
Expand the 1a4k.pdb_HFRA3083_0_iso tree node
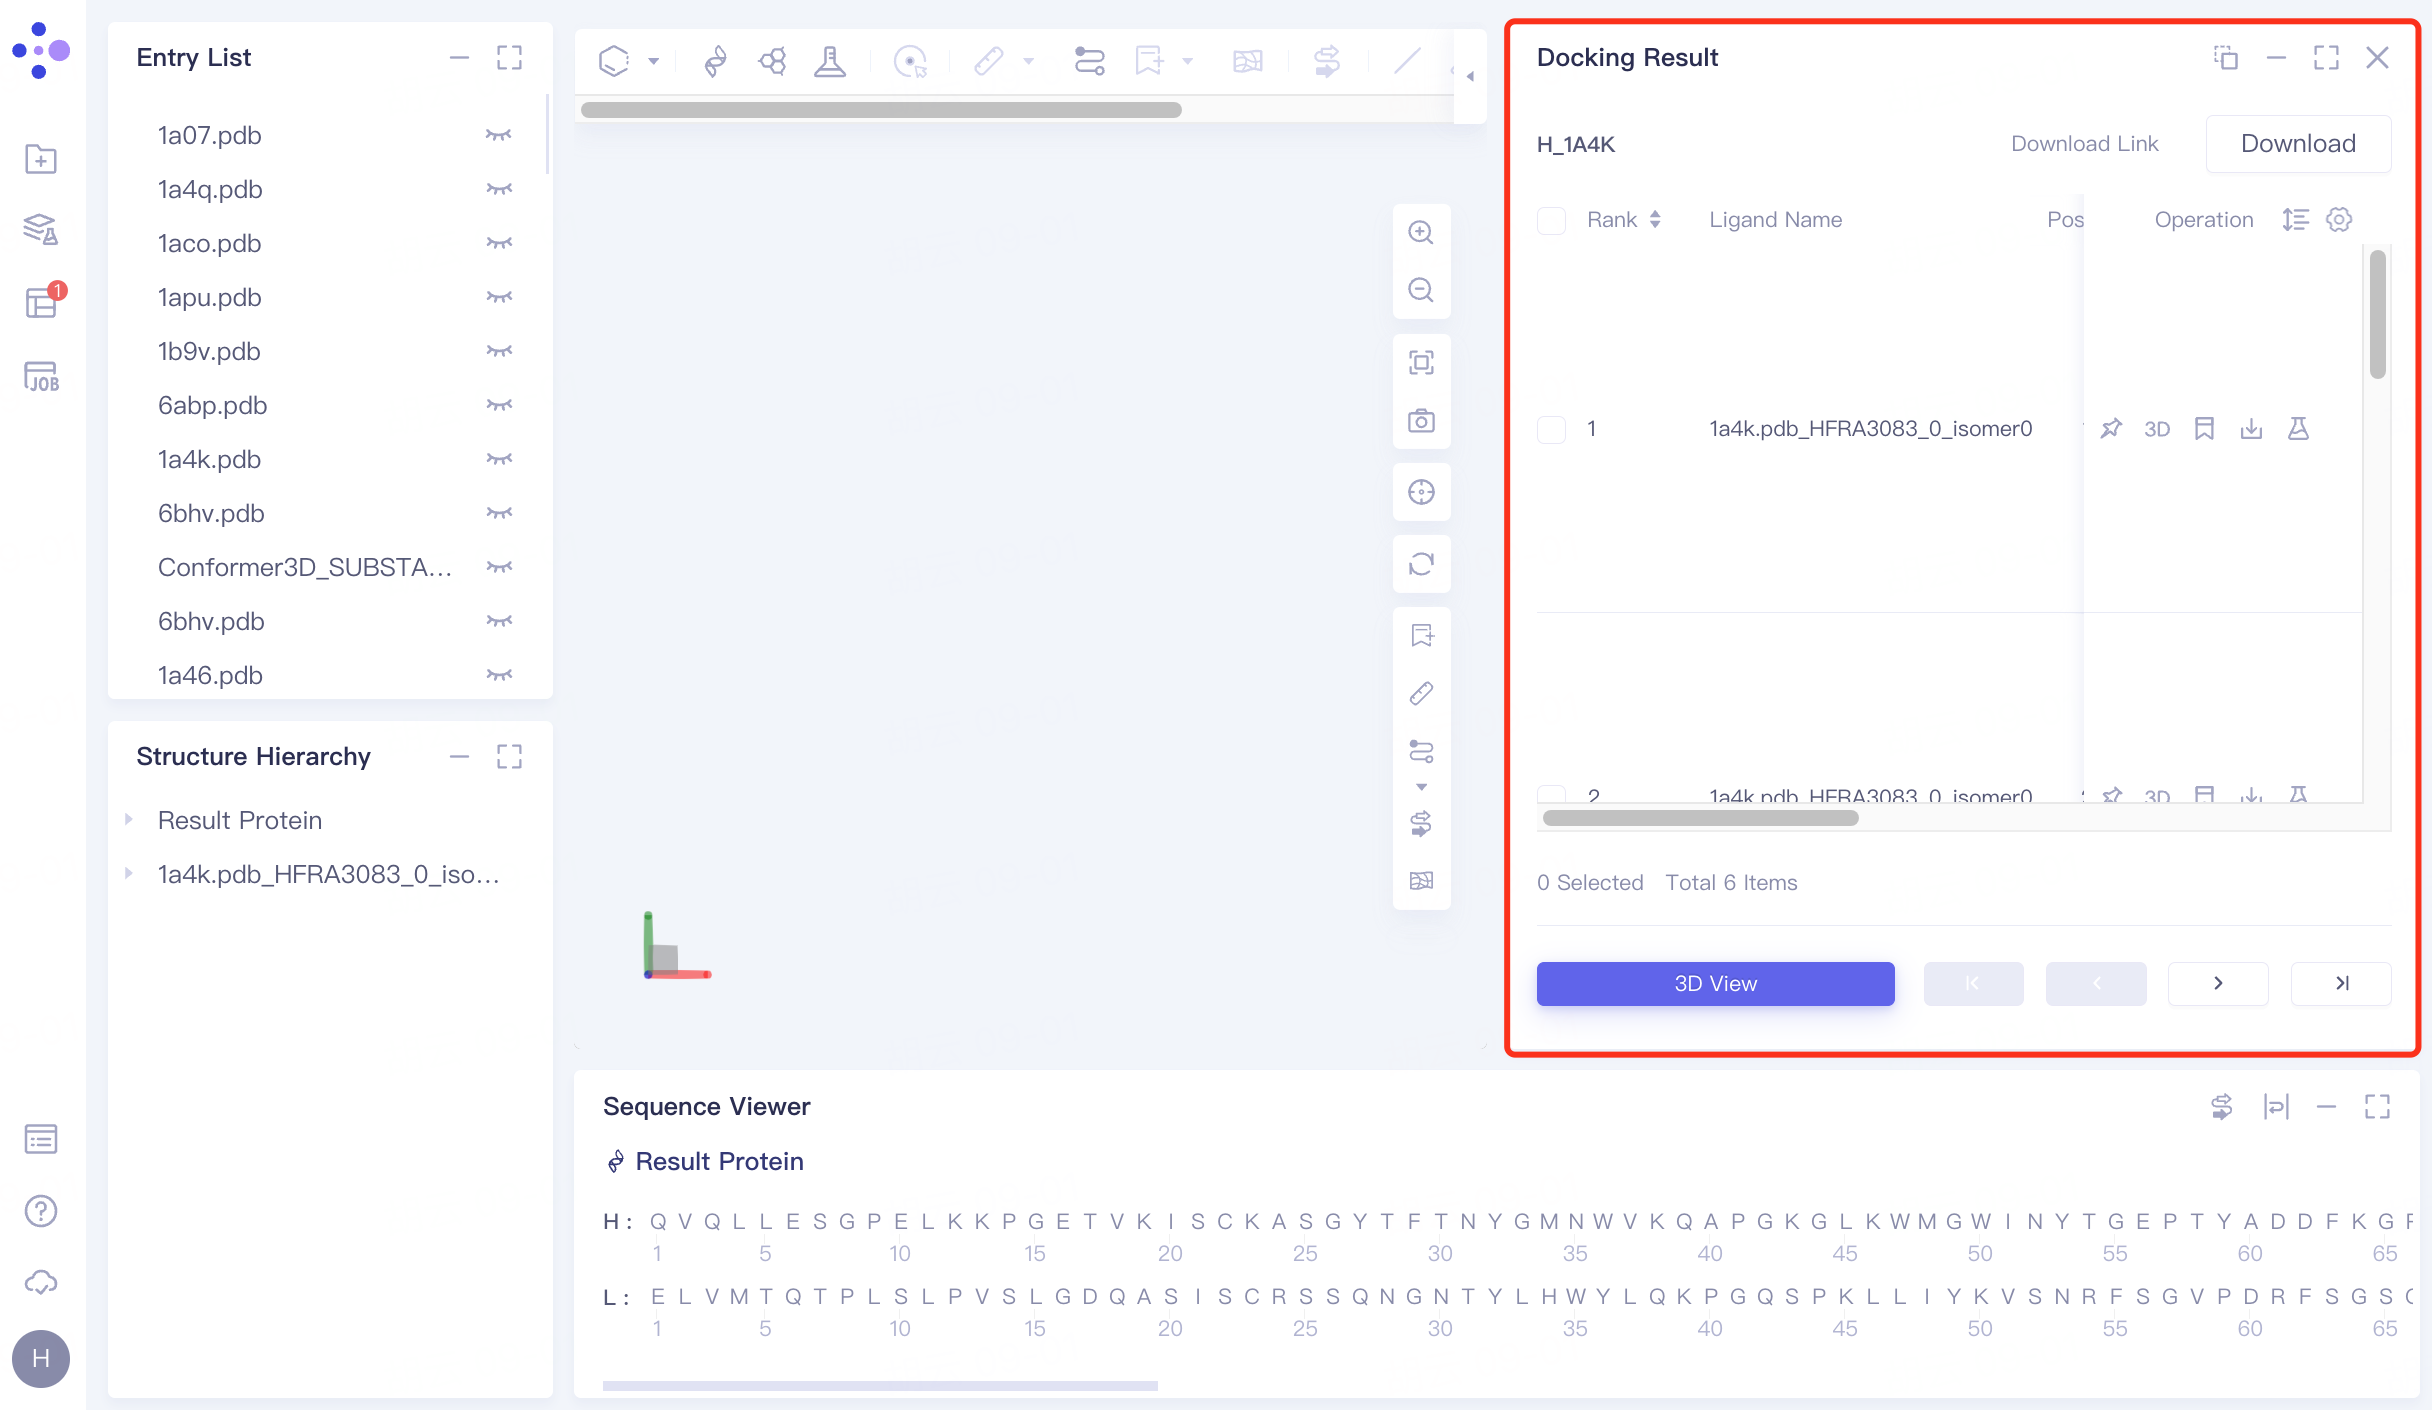pyautogui.click(x=129, y=874)
